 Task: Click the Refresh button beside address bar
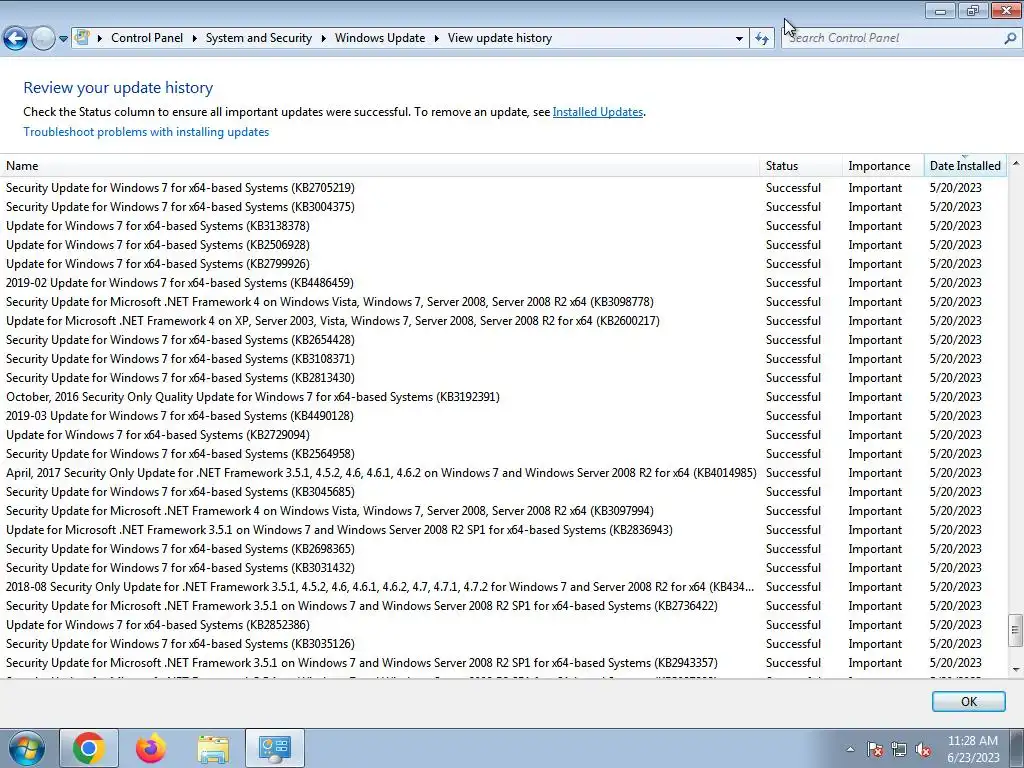[x=761, y=39]
